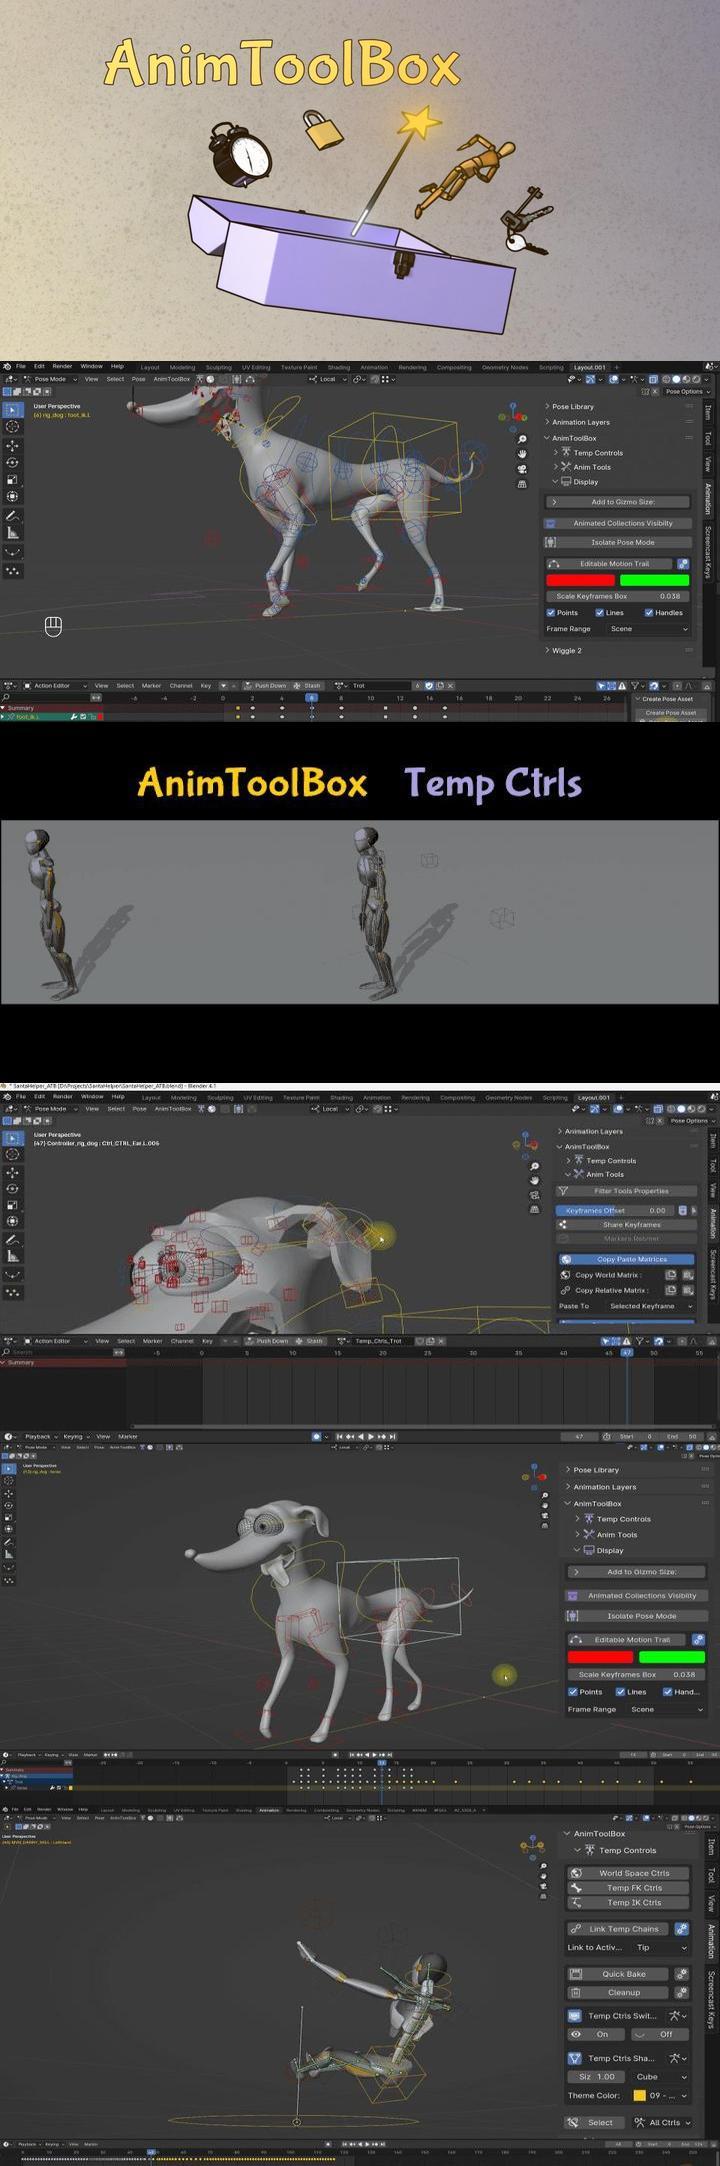Viewport: 720px width, 2166px height.
Task: Open the Cube shape dropdown
Action: coord(660,2076)
